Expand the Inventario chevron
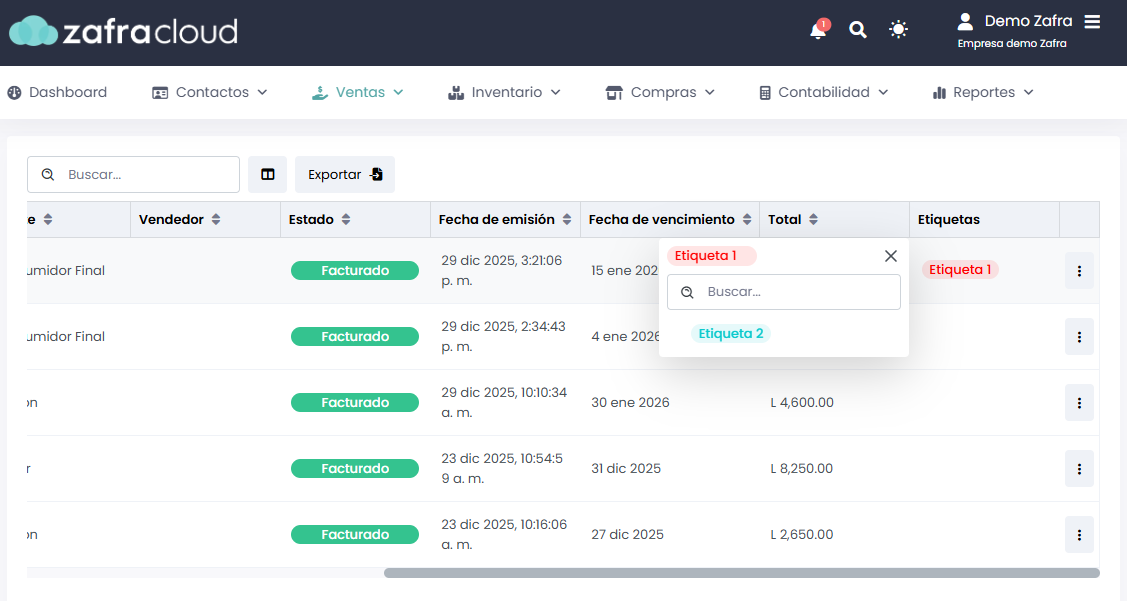 pyautogui.click(x=556, y=92)
